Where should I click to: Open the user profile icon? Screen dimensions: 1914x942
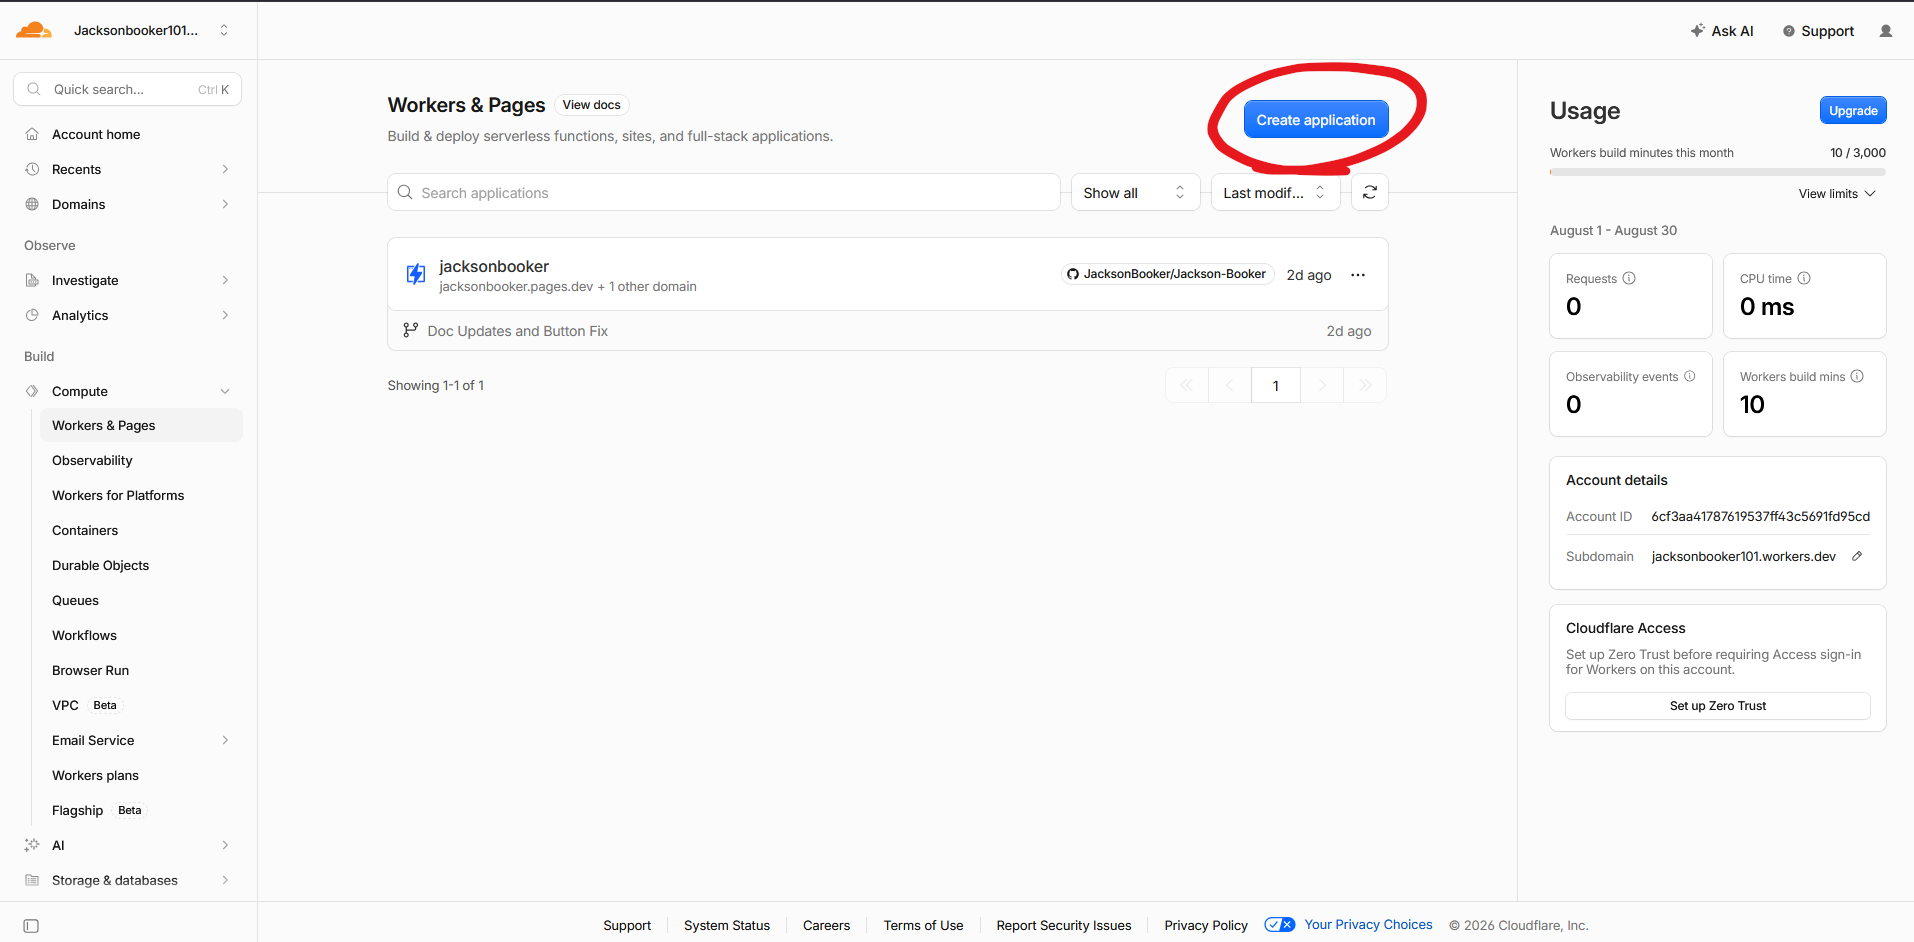(1886, 31)
